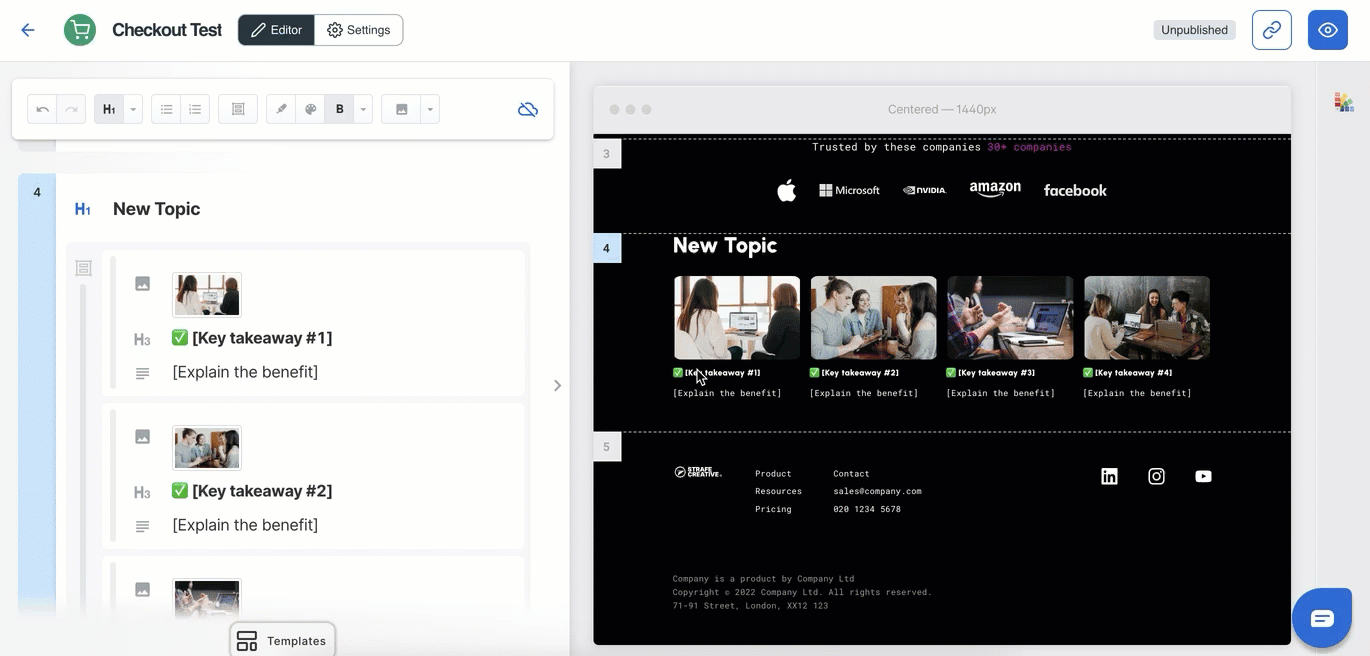Image resolution: width=1370 pixels, height=656 pixels.
Task: Toggle bold formatting
Action: pyautogui.click(x=339, y=109)
